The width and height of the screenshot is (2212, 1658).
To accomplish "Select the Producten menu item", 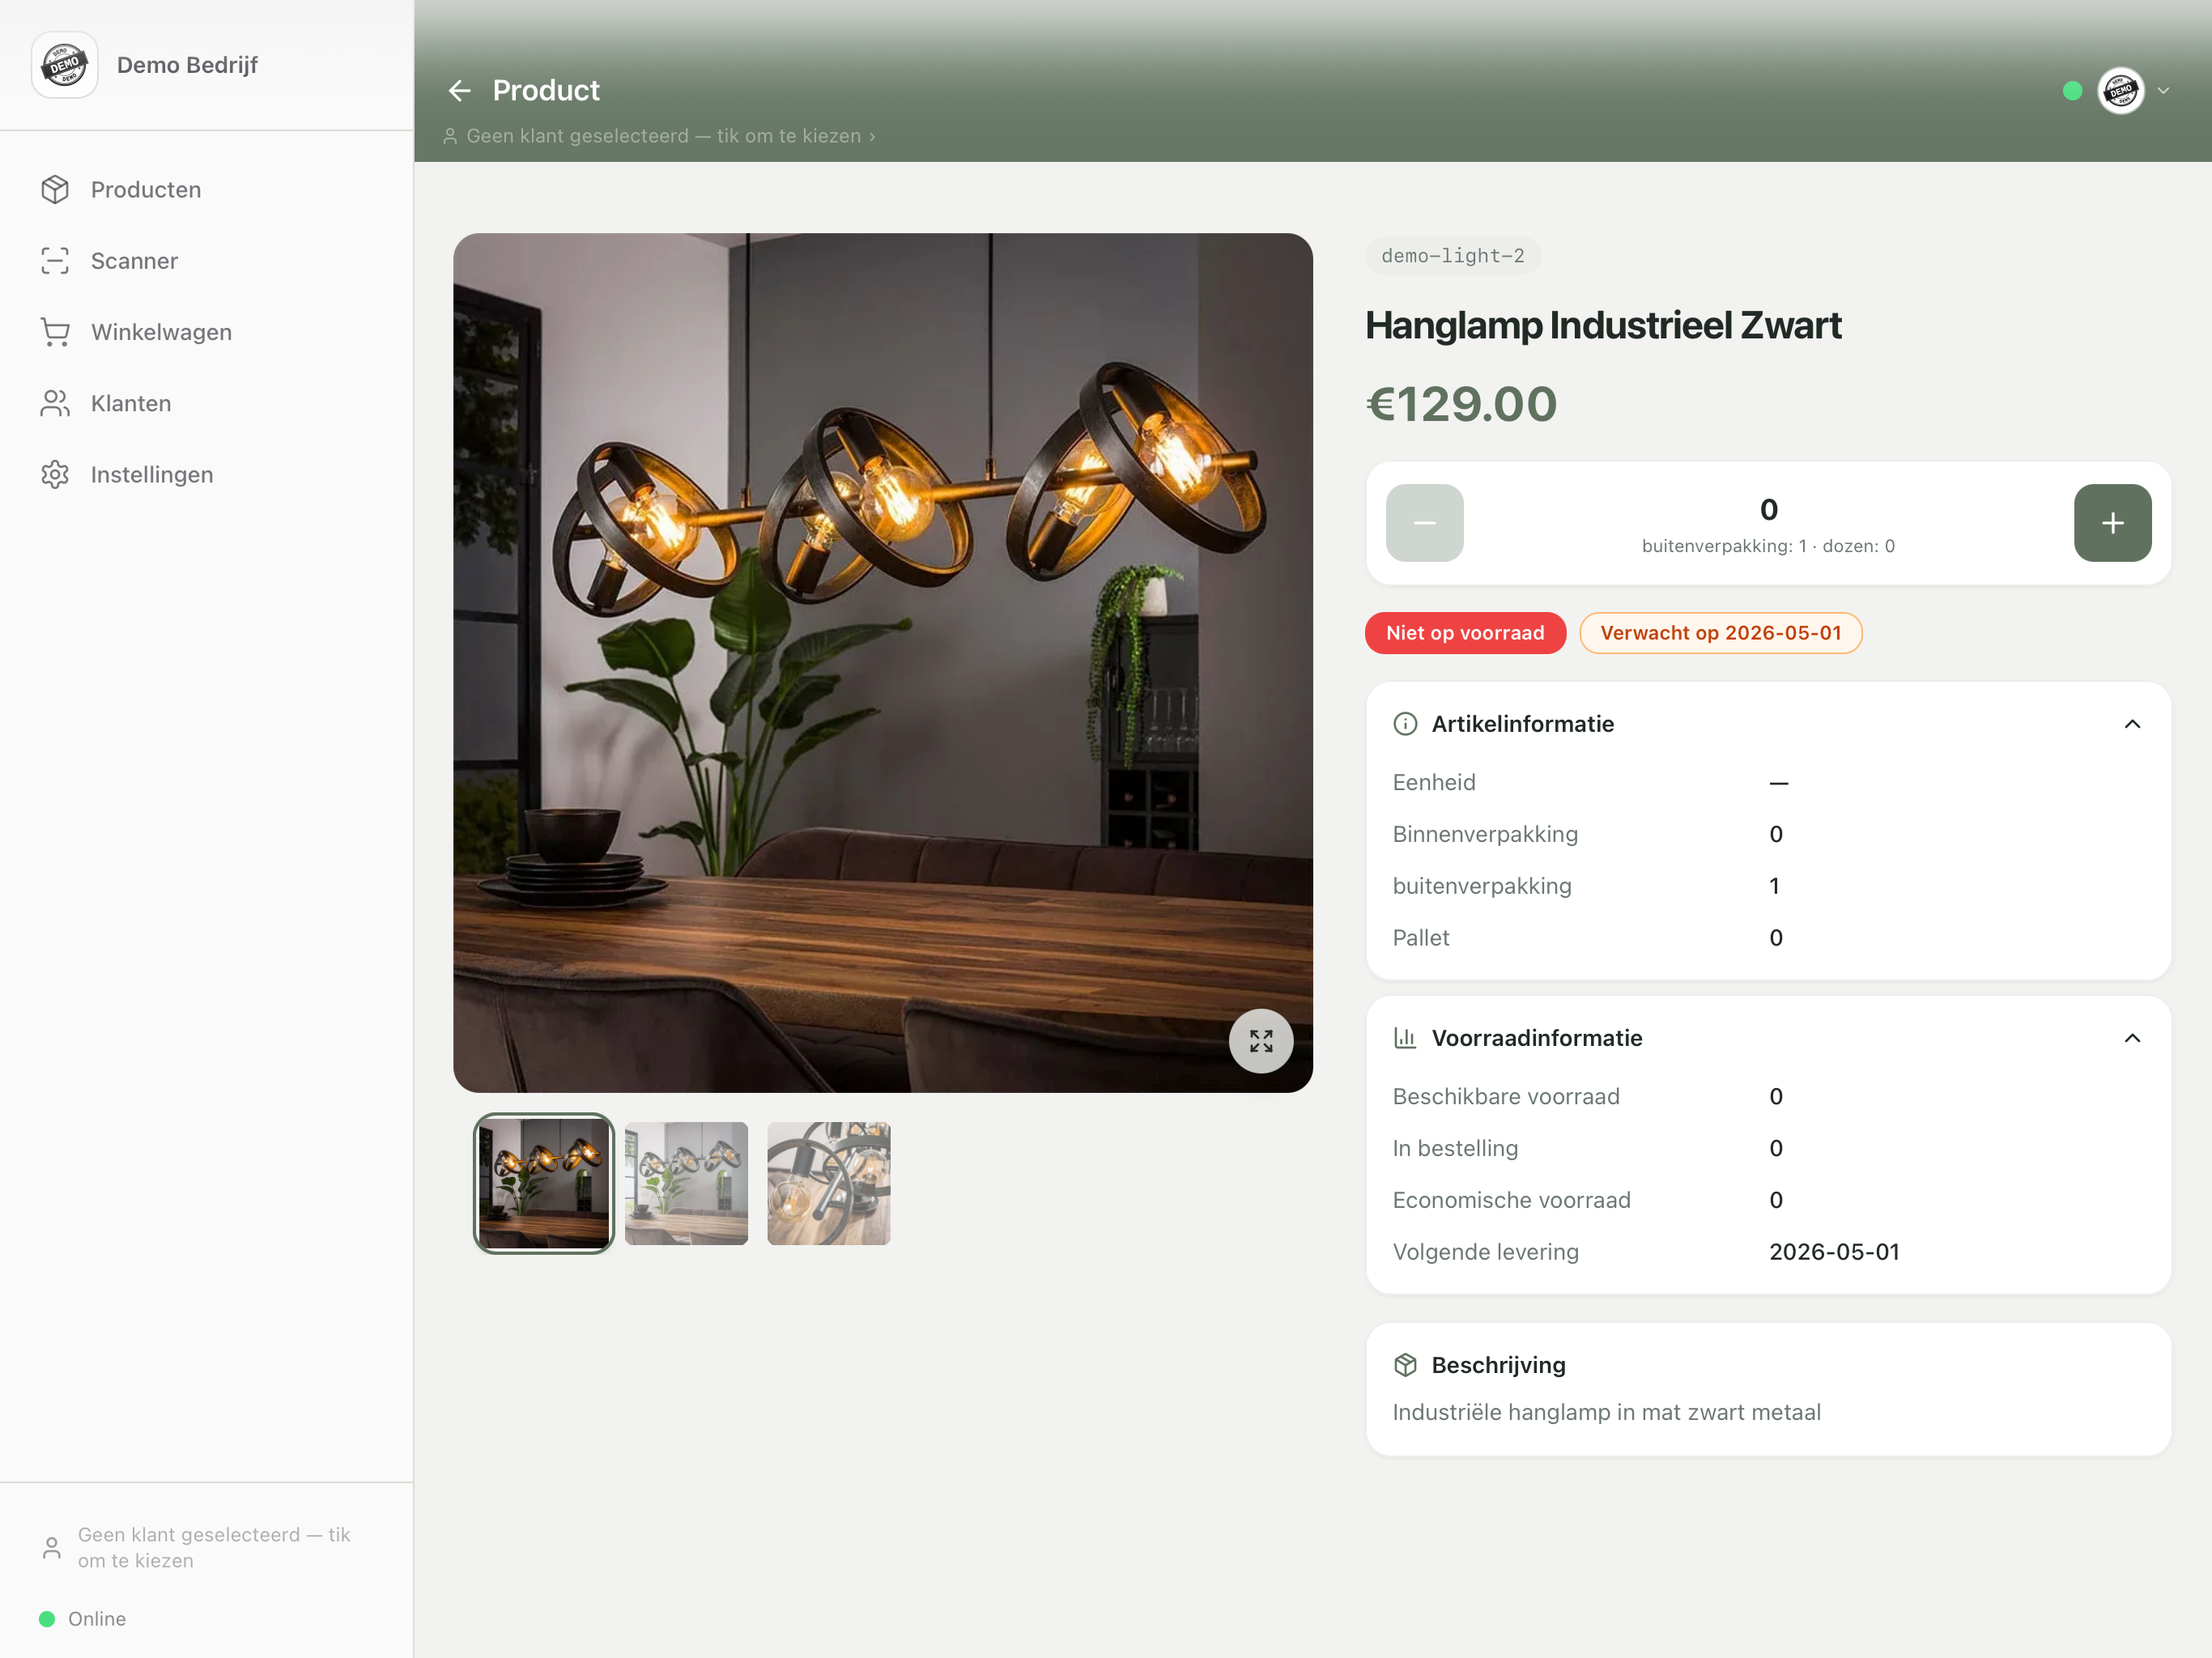I will point(206,190).
